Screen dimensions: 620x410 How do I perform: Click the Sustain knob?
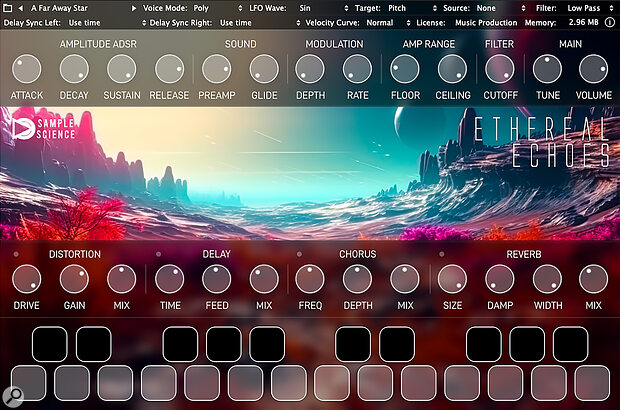[121, 69]
